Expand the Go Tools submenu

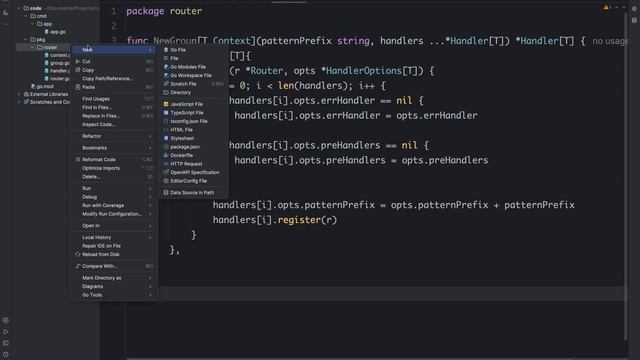(x=114, y=296)
